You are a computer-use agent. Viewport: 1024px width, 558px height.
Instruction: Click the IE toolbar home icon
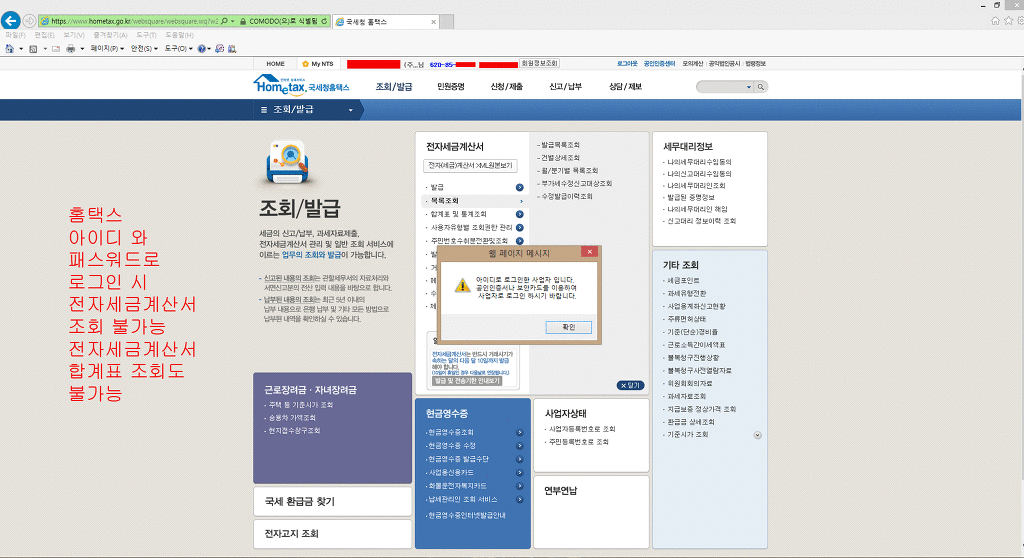[x=8, y=48]
